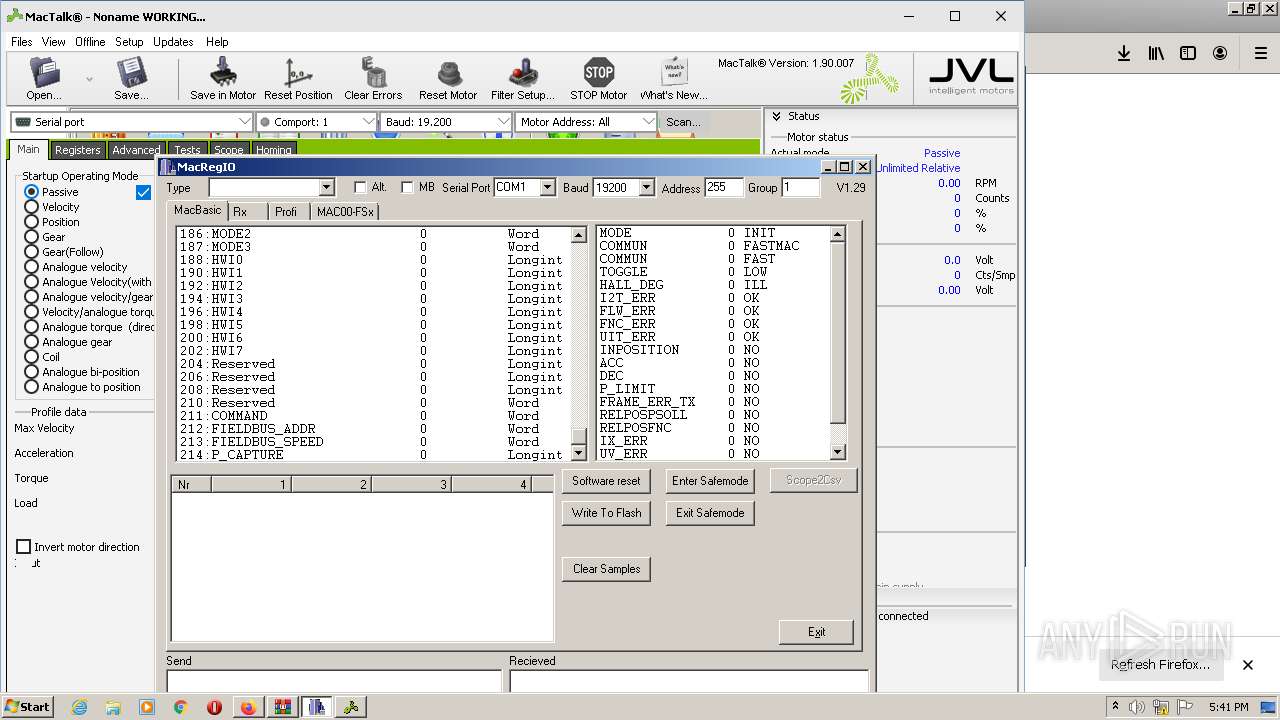Open Firefox hamburger menu
1280x720 pixels.
point(1261,53)
